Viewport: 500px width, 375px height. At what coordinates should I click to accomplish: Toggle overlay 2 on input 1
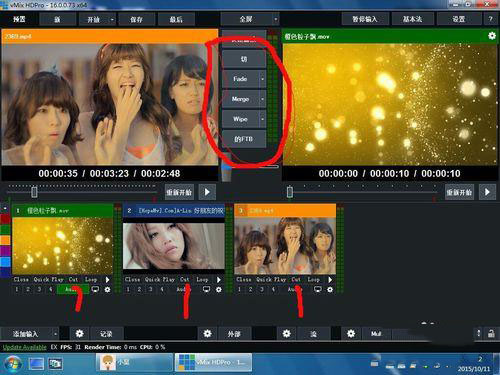click(28, 289)
